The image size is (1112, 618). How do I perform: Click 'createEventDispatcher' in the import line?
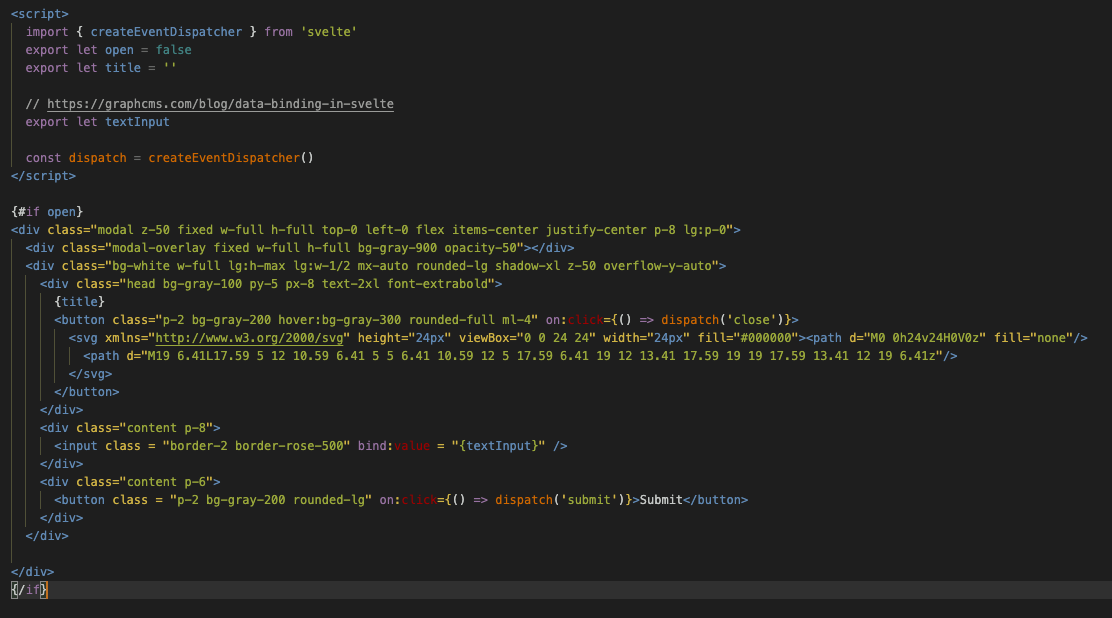pos(166,32)
